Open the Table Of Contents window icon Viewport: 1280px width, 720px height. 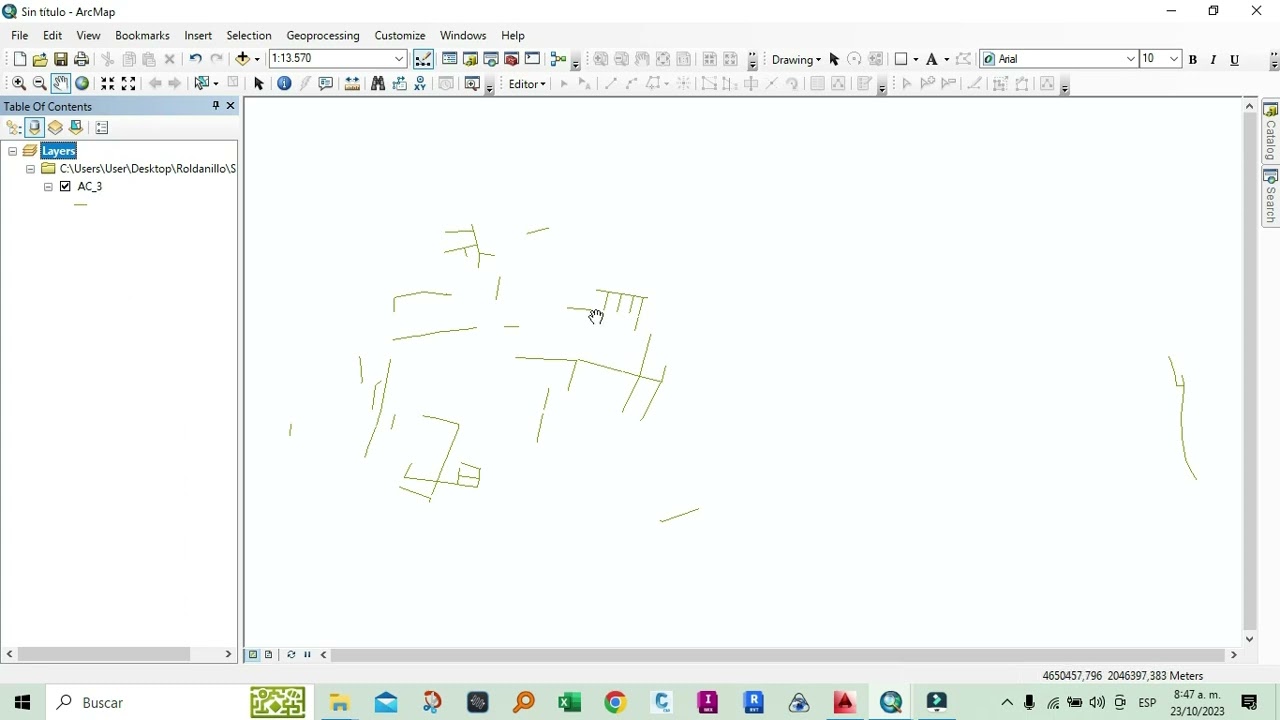450,59
